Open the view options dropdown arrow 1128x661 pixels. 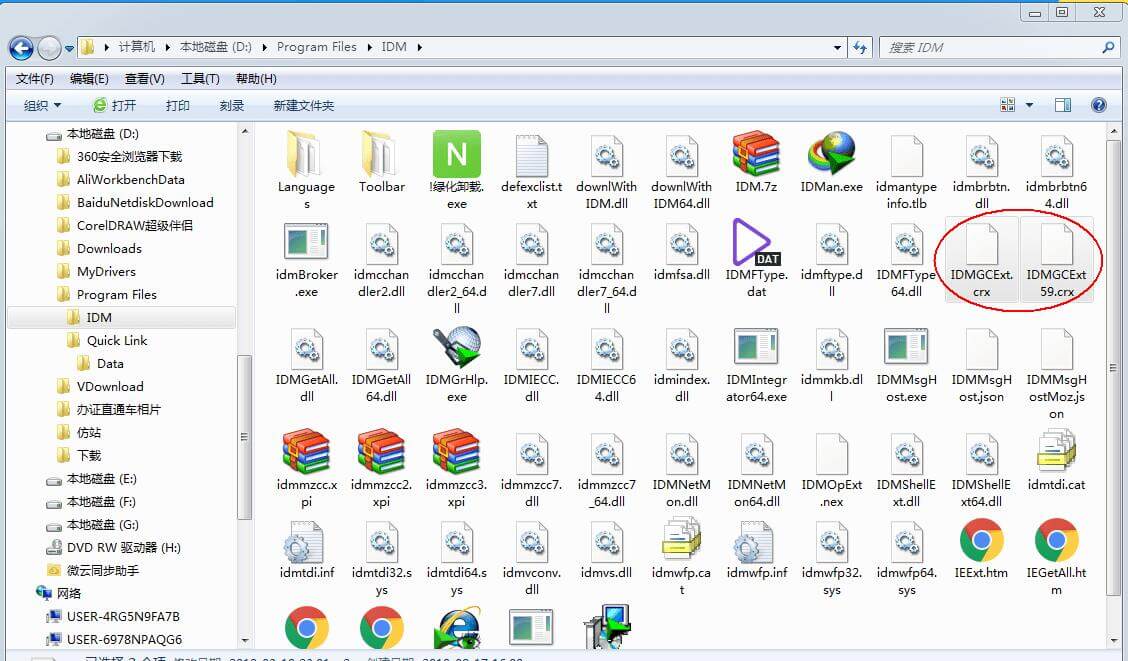[x=1029, y=105]
